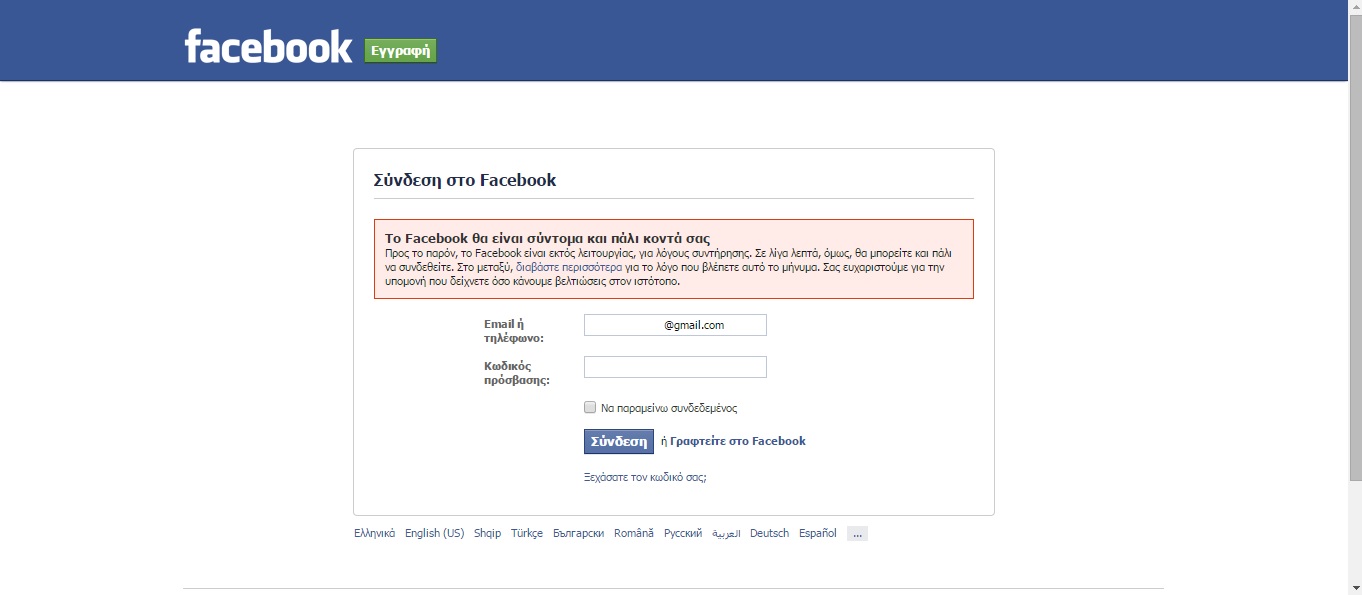Image resolution: width=1362 pixels, height=595 pixels.
Task: Tick the Να παραμείνω συνδεδεμένος checkbox
Action: click(590, 407)
